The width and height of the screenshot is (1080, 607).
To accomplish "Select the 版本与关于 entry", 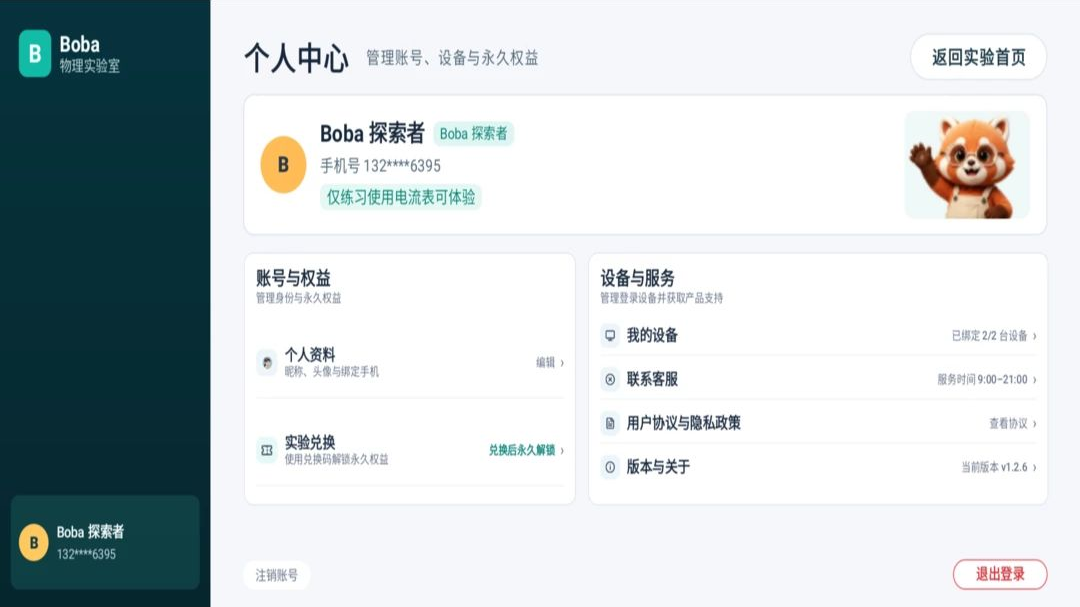I will (818, 467).
